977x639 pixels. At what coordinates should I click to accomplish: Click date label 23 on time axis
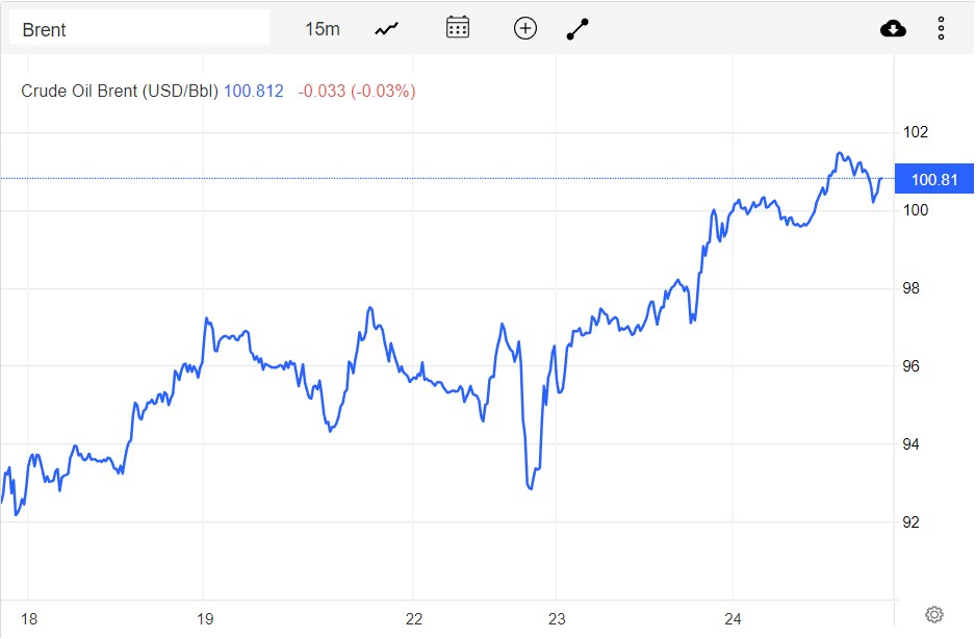557,619
